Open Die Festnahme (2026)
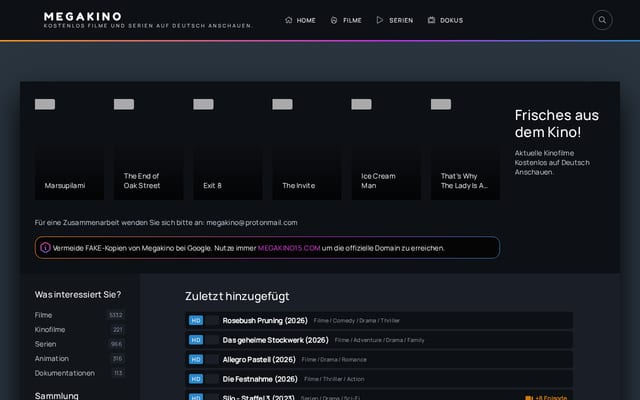Screen dimensions: 640x400 (260, 380)
